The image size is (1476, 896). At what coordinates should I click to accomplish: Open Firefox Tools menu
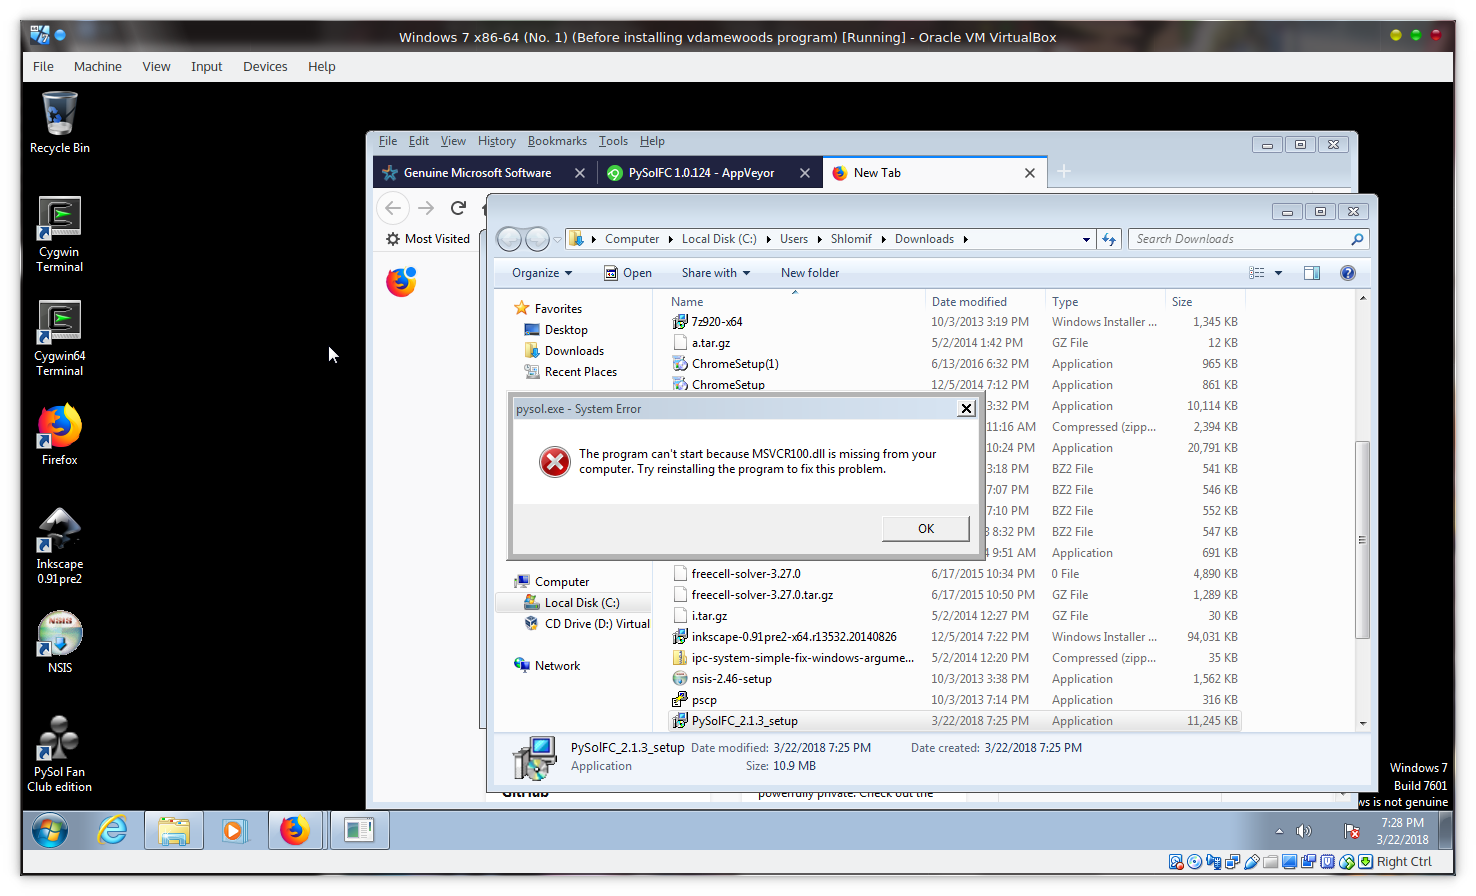[613, 141]
